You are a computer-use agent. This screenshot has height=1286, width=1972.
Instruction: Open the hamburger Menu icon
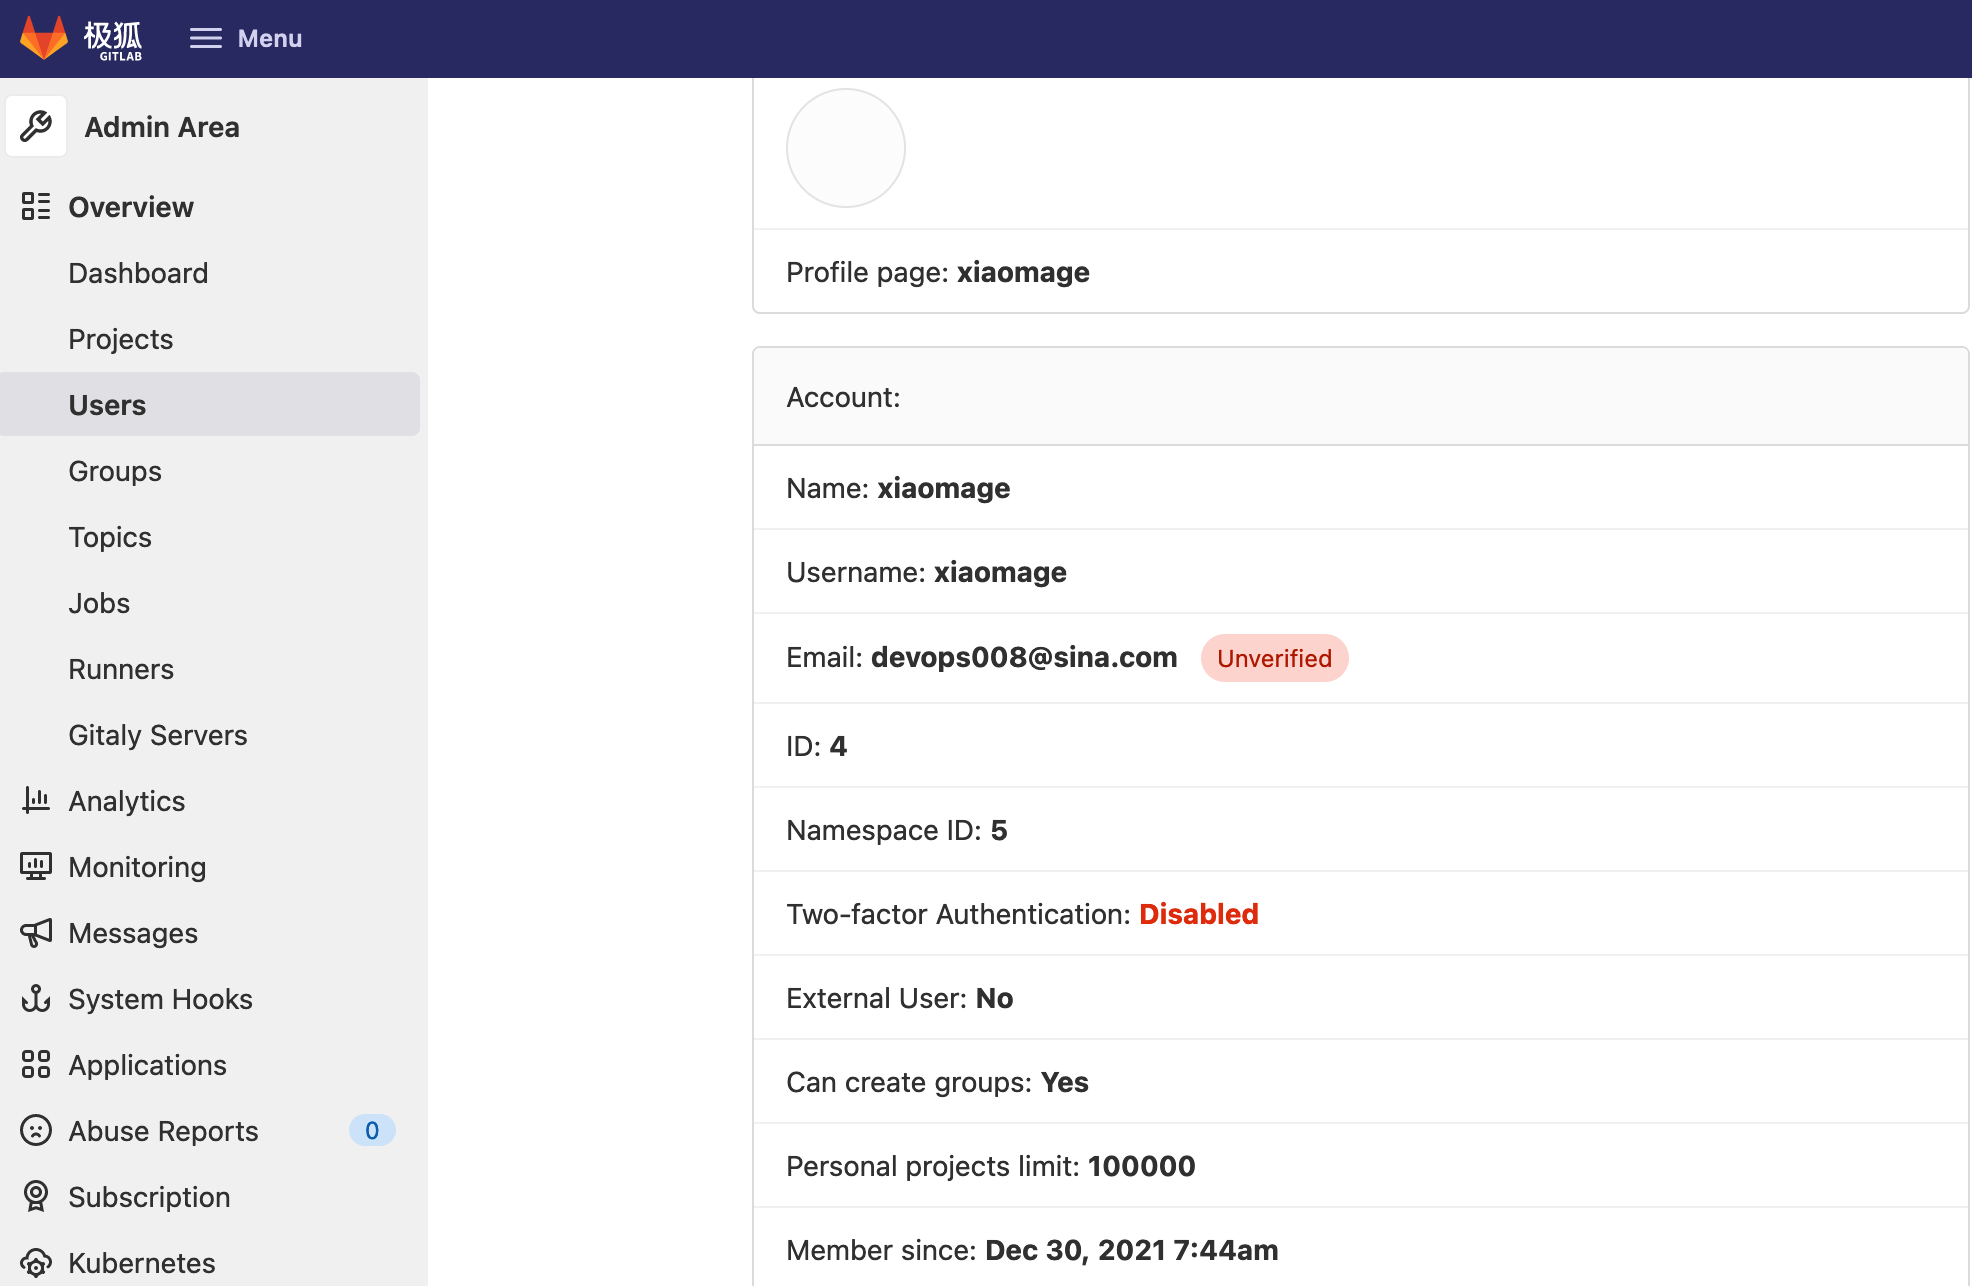pyautogui.click(x=206, y=38)
